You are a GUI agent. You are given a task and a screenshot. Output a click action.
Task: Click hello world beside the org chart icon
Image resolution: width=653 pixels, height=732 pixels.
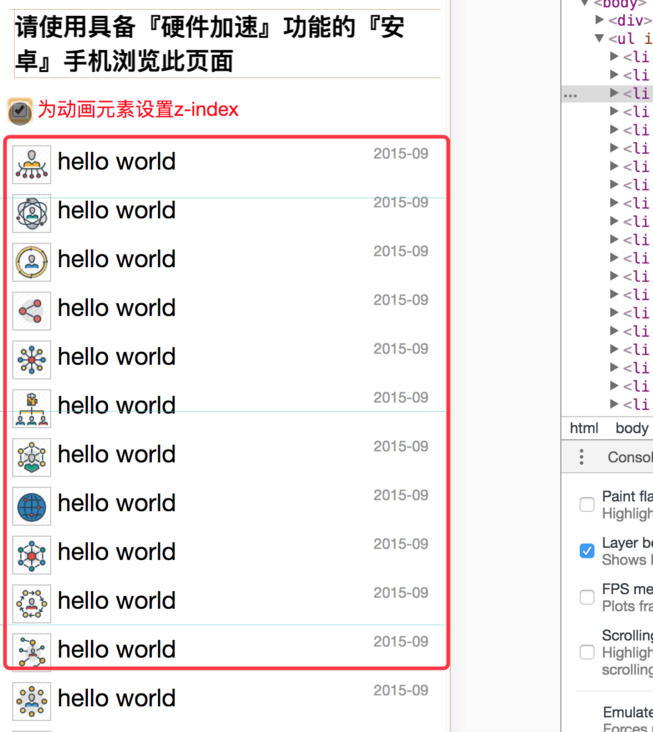tap(117, 406)
